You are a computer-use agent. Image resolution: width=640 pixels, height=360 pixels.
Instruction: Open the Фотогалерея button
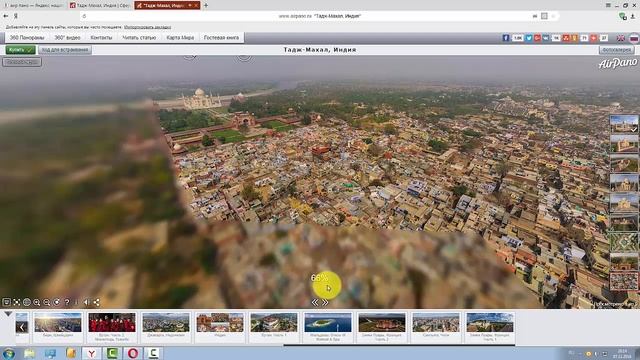click(616, 50)
